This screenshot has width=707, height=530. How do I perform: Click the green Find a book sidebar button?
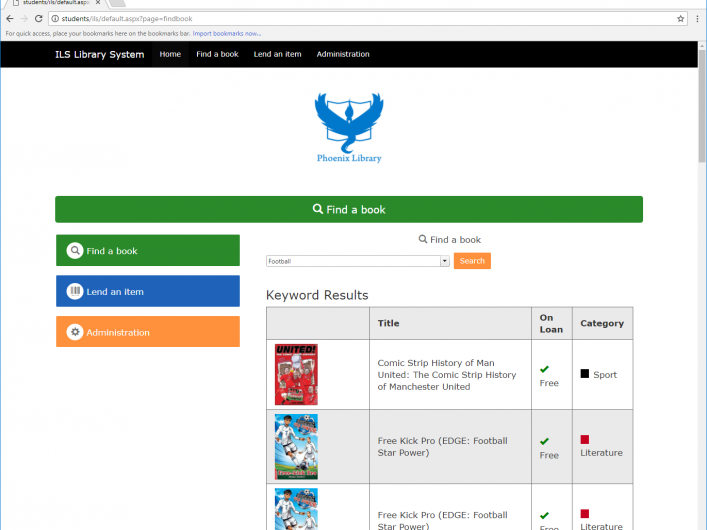tap(148, 250)
